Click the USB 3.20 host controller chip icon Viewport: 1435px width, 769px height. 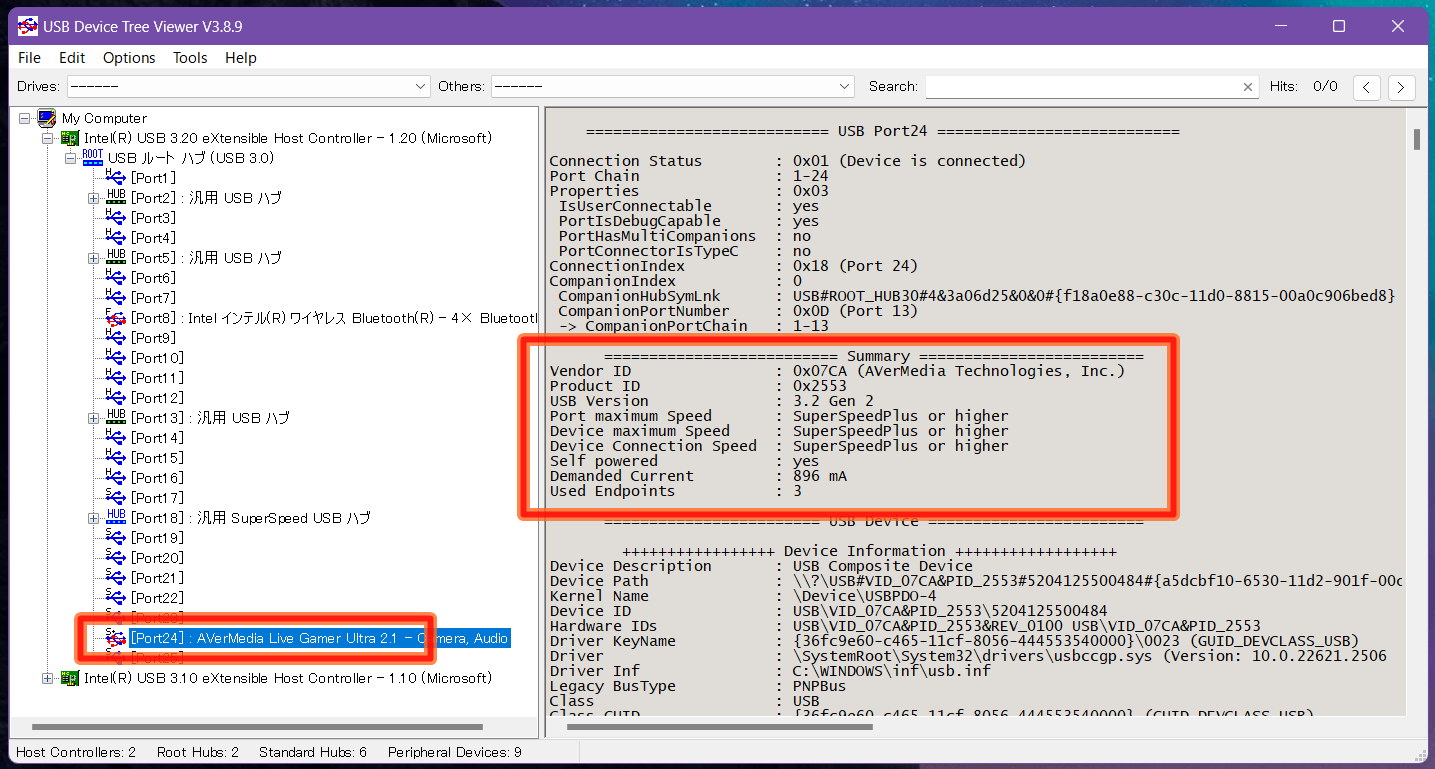[x=70, y=138]
